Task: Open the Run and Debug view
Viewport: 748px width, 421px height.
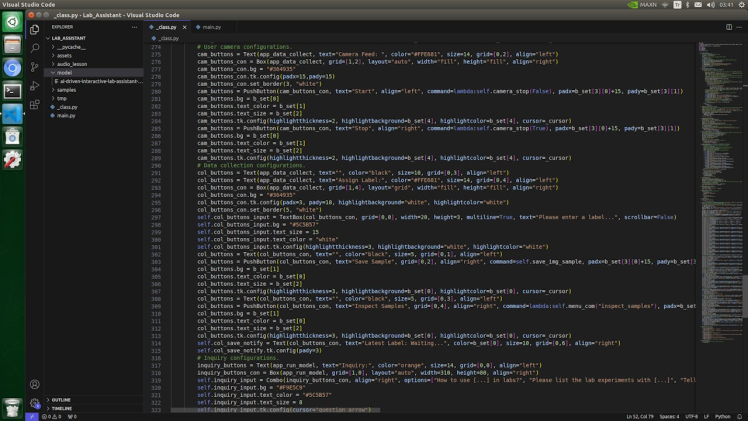Action: [35, 86]
